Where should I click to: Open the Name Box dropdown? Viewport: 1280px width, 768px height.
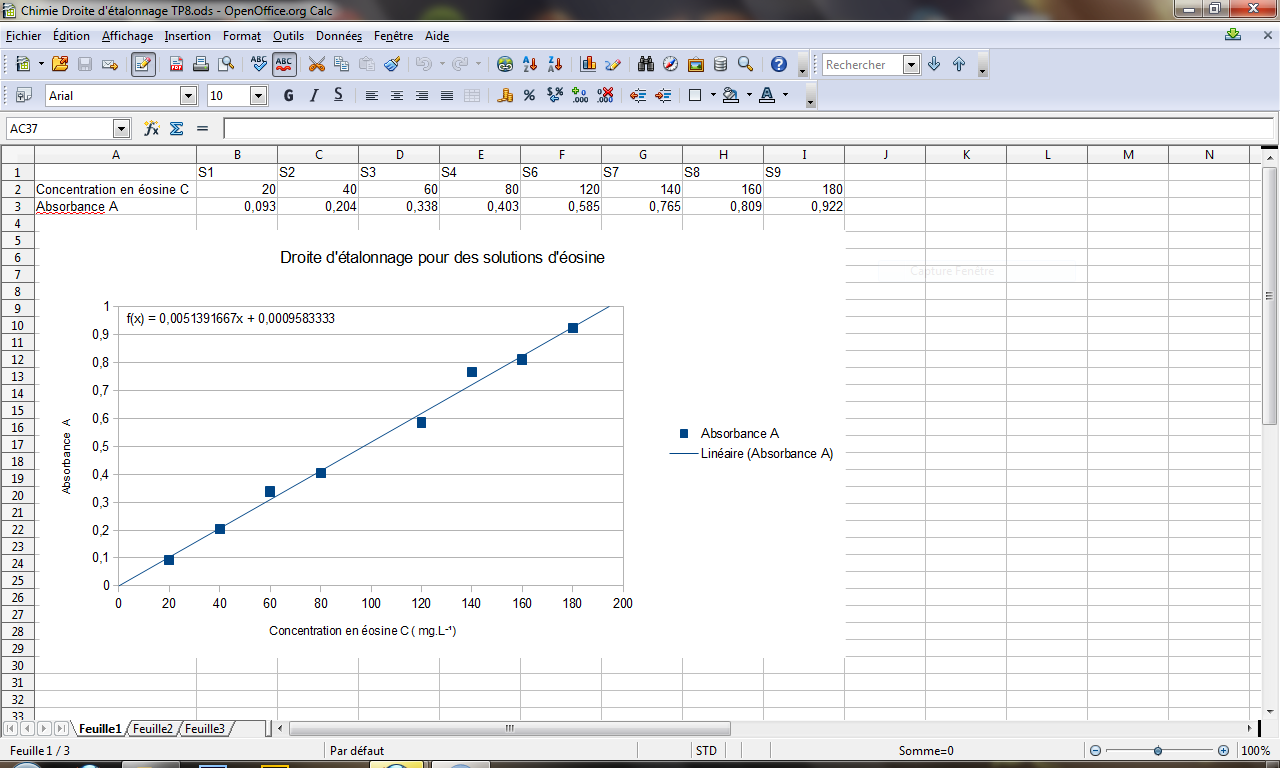[x=122, y=129]
